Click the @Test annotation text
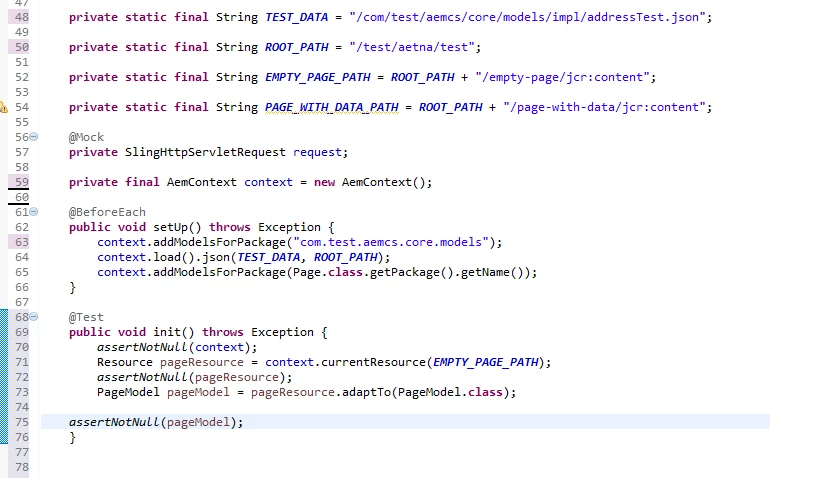This screenshot has height=478, width=819. (86, 317)
